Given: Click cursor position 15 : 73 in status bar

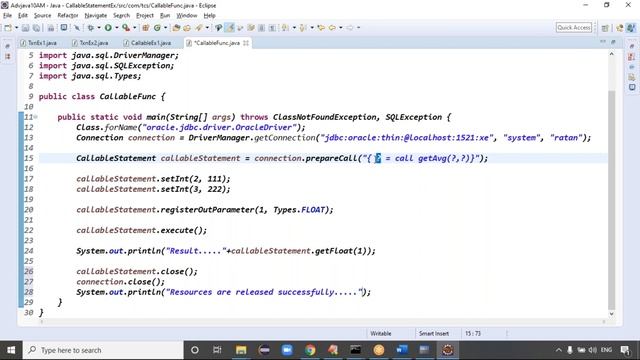Looking at the screenshot, I should coord(473,333).
